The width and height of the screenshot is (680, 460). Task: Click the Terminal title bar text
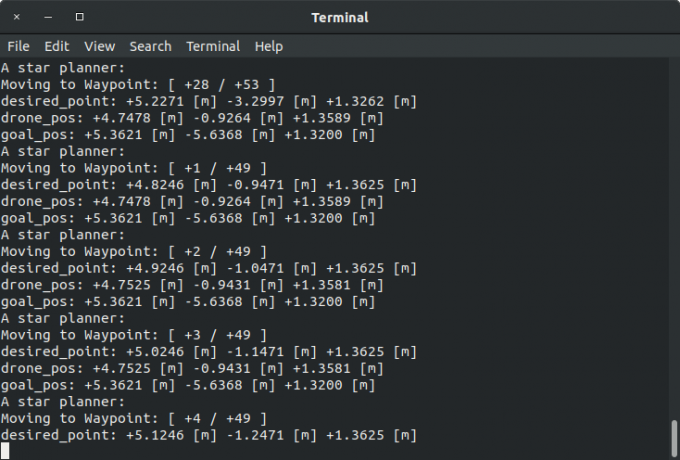click(340, 17)
